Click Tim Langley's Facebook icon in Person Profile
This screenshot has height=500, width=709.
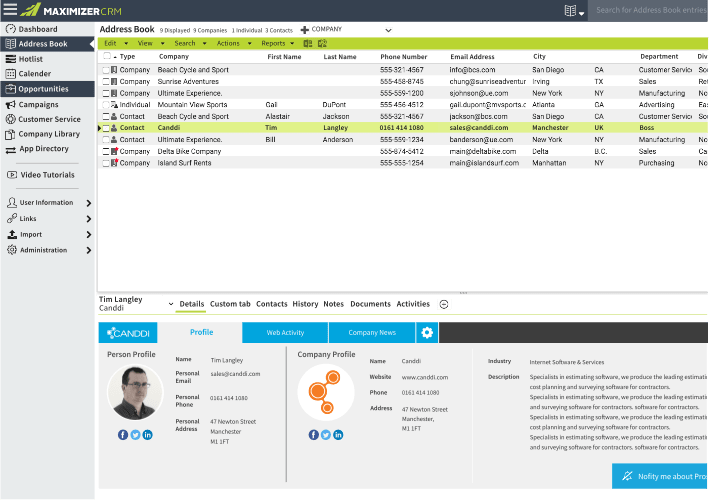pos(123,435)
